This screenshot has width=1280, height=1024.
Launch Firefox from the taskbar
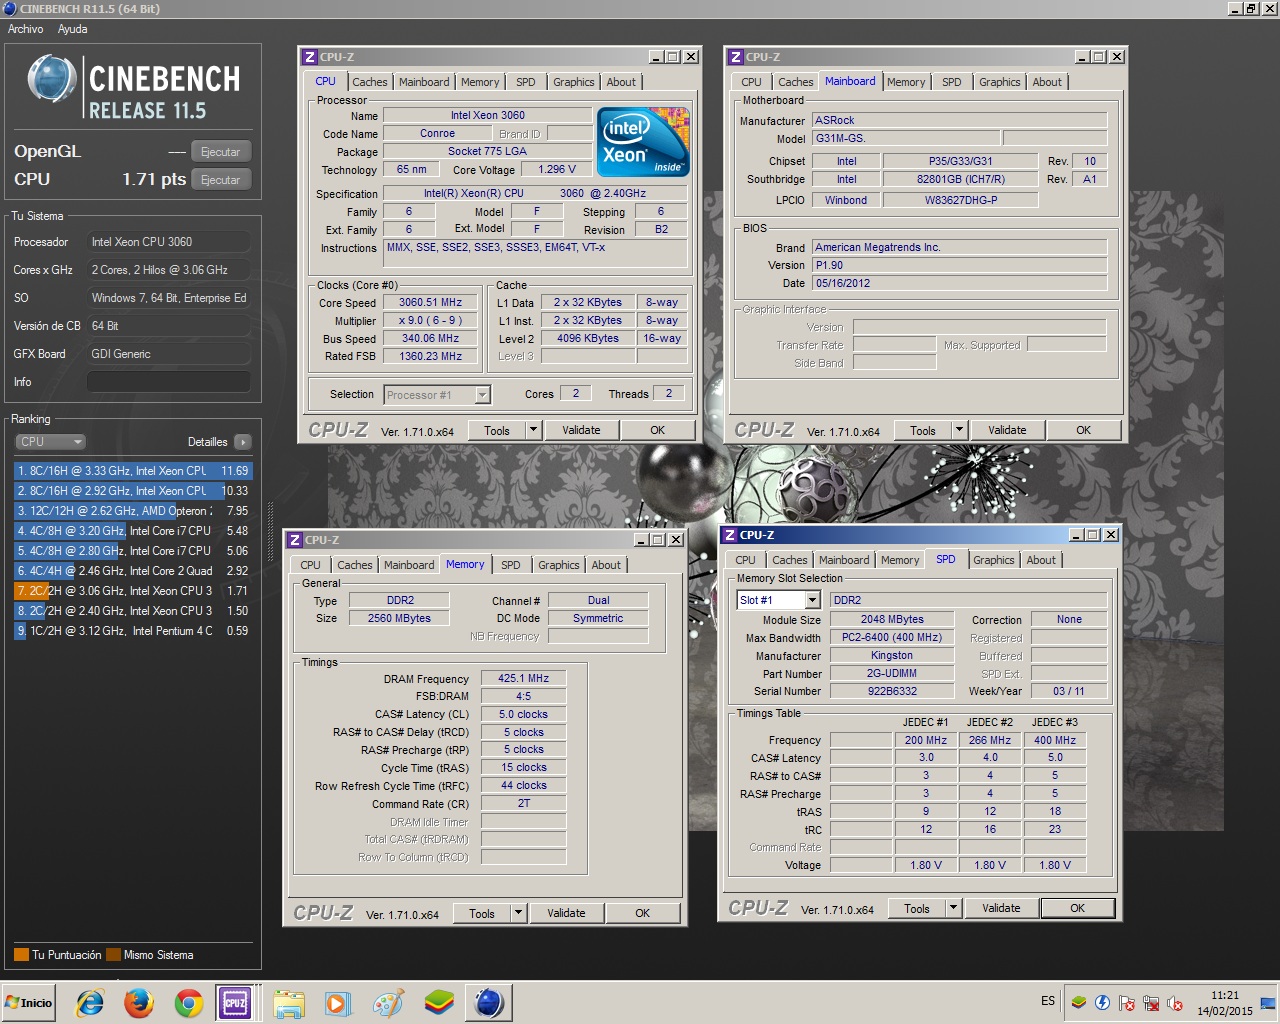(139, 1003)
